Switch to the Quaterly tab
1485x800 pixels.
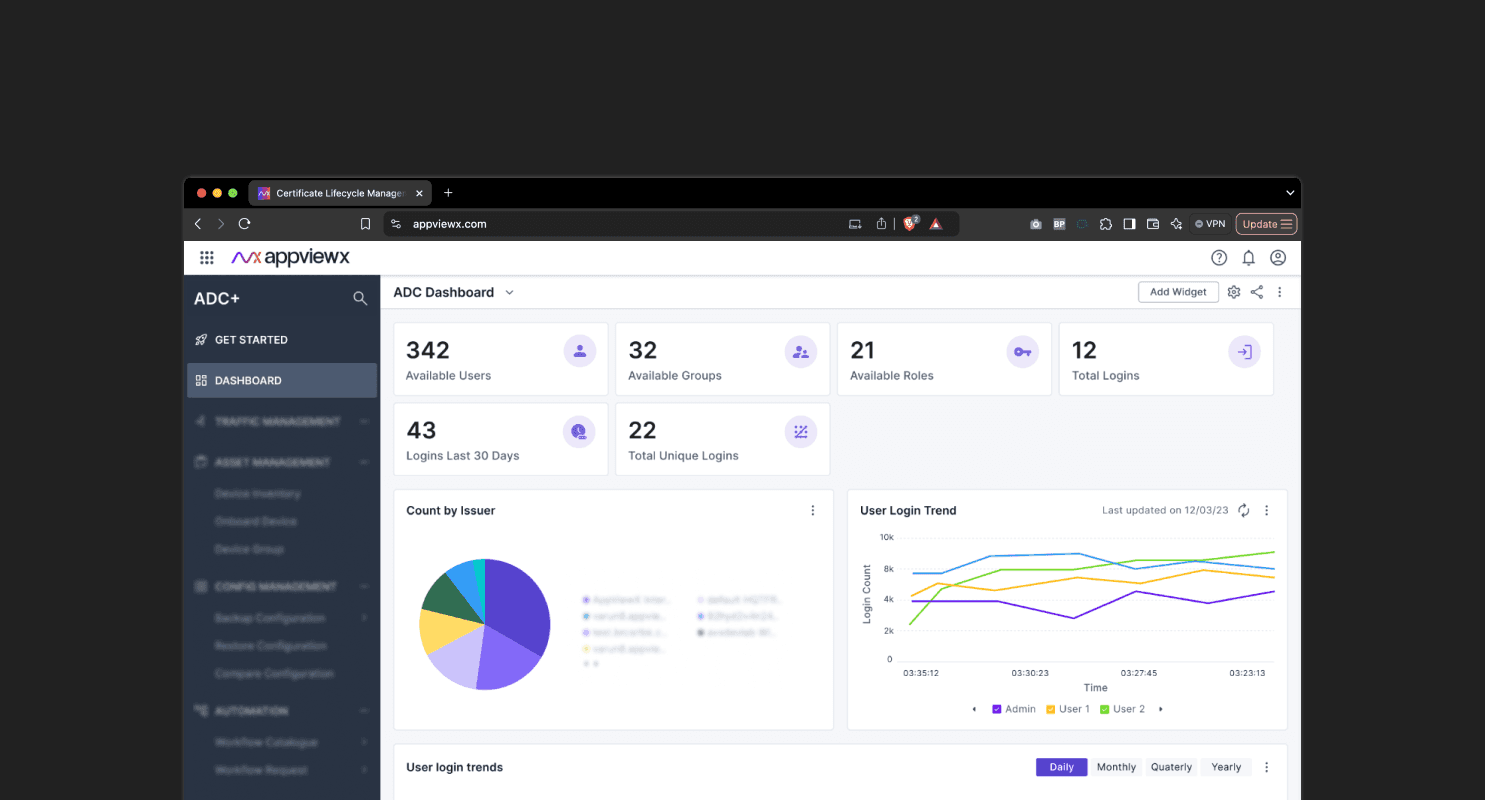pos(1171,767)
